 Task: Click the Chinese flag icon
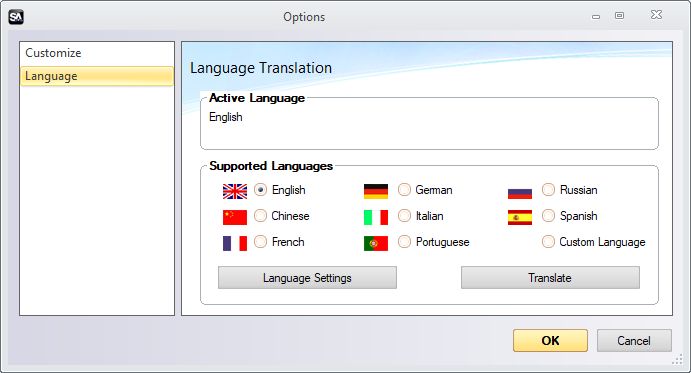234,217
